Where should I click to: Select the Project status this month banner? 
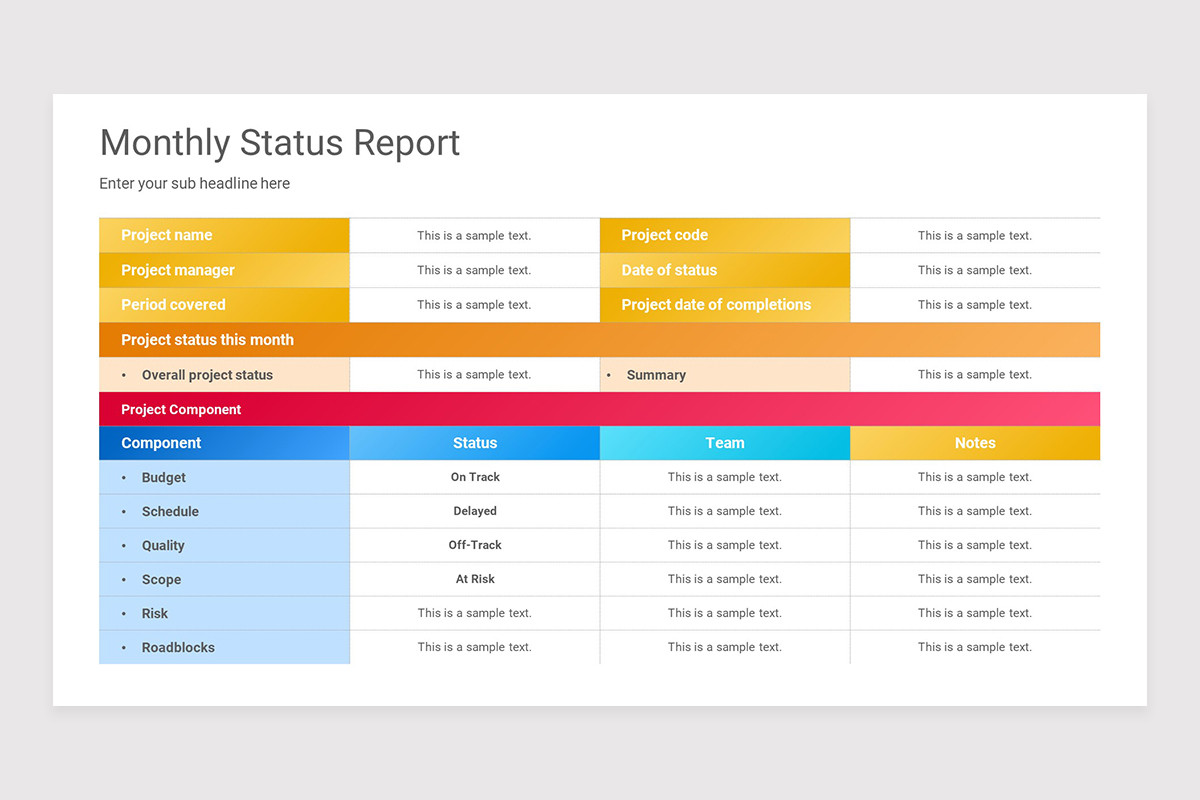[x=207, y=340]
